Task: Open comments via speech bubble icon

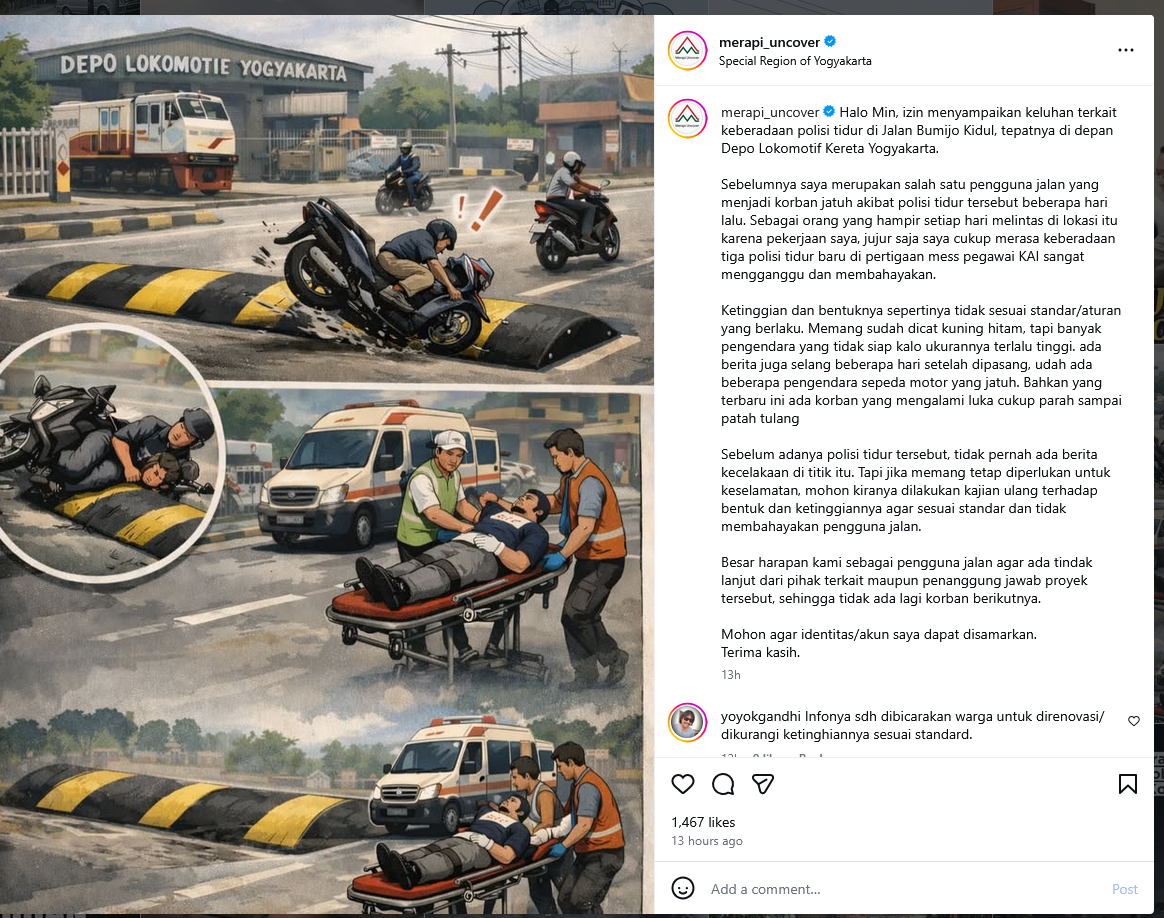Action: point(723,784)
